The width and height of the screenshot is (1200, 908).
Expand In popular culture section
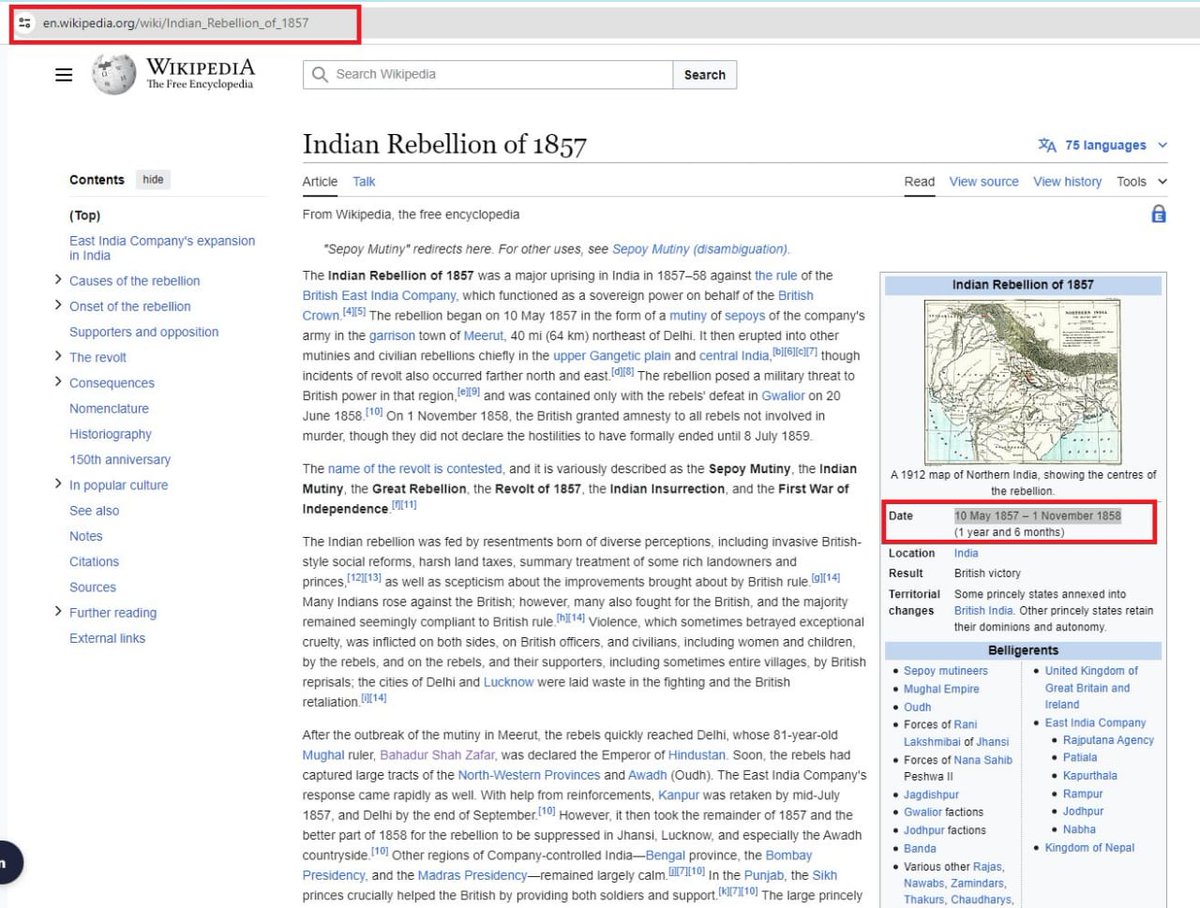tap(59, 485)
